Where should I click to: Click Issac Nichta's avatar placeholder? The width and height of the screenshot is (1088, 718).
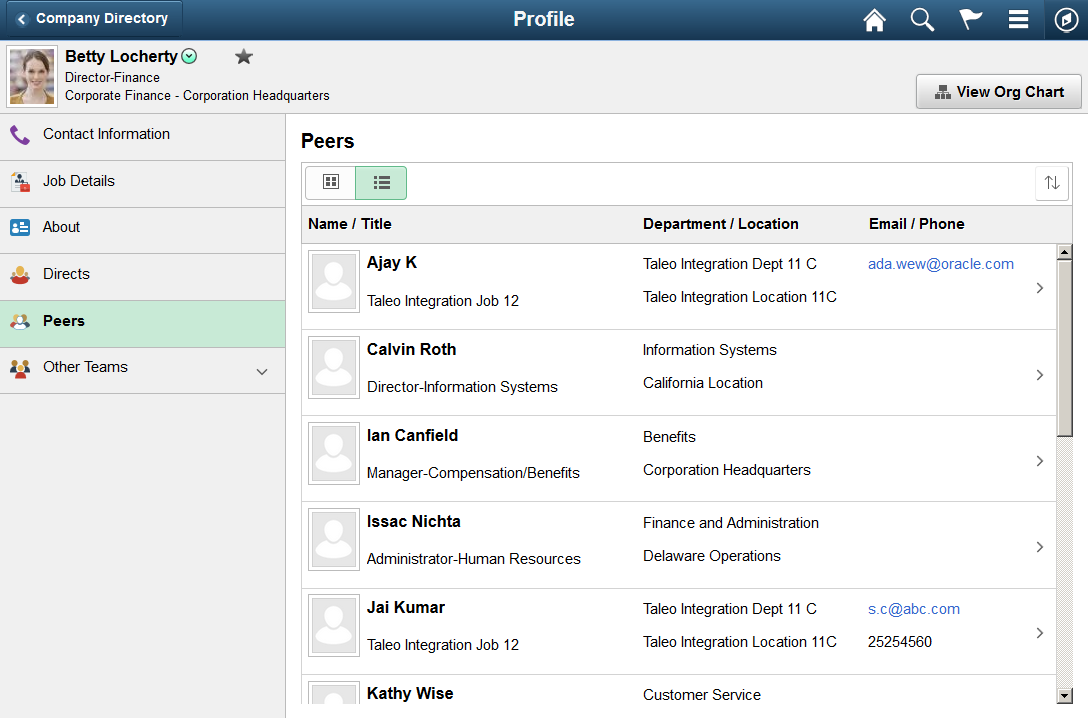334,540
